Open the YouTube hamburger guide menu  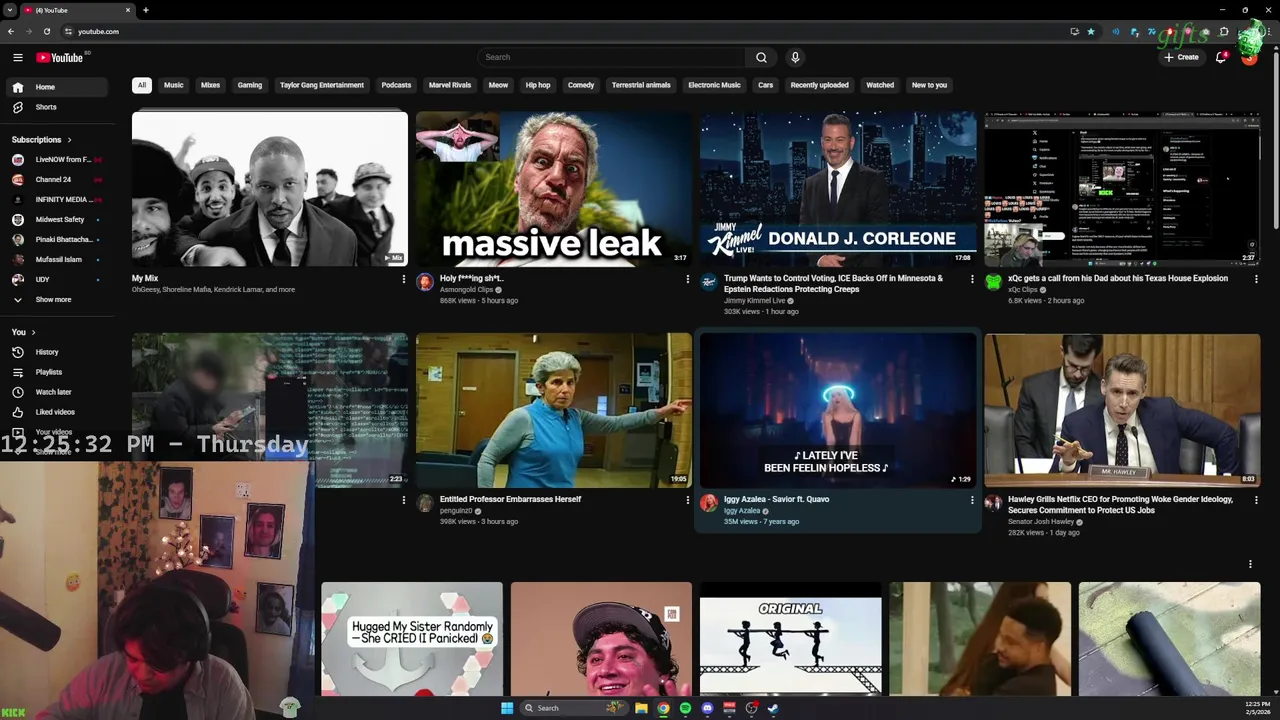[x=18, y=58]
